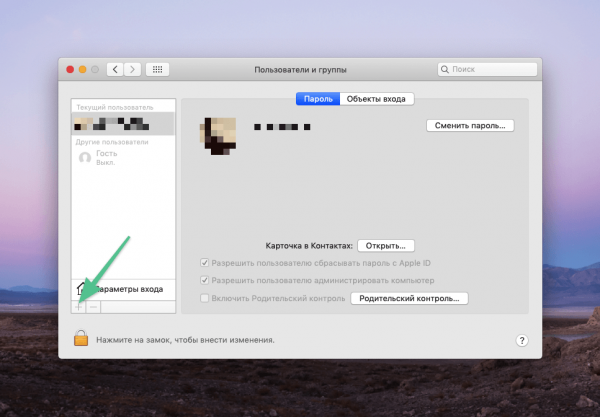Image resolution: width=600 pixels, height=417 pixels.
Task: Click the Пользователи и группы window title
Action: (300, 70)
